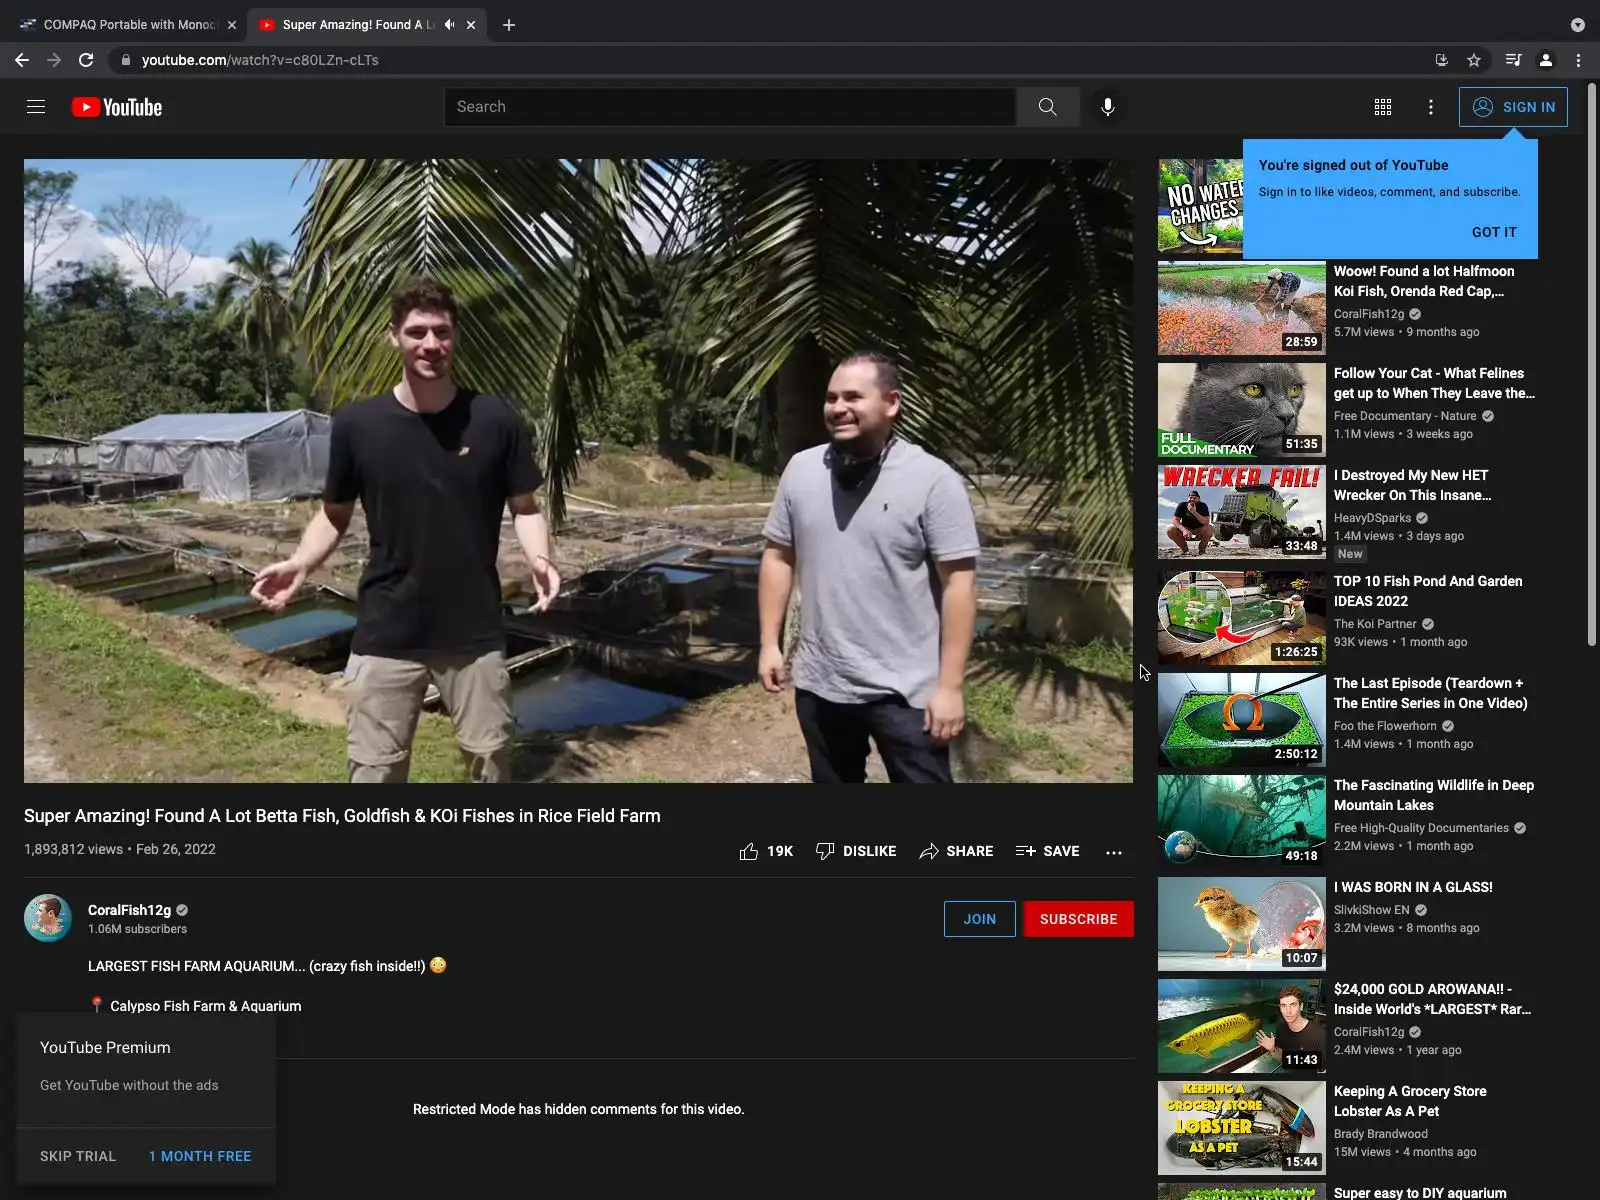Open the Chrome profile icon
This screenshot has width=1600, height=1200.
tap(1546, 60)
